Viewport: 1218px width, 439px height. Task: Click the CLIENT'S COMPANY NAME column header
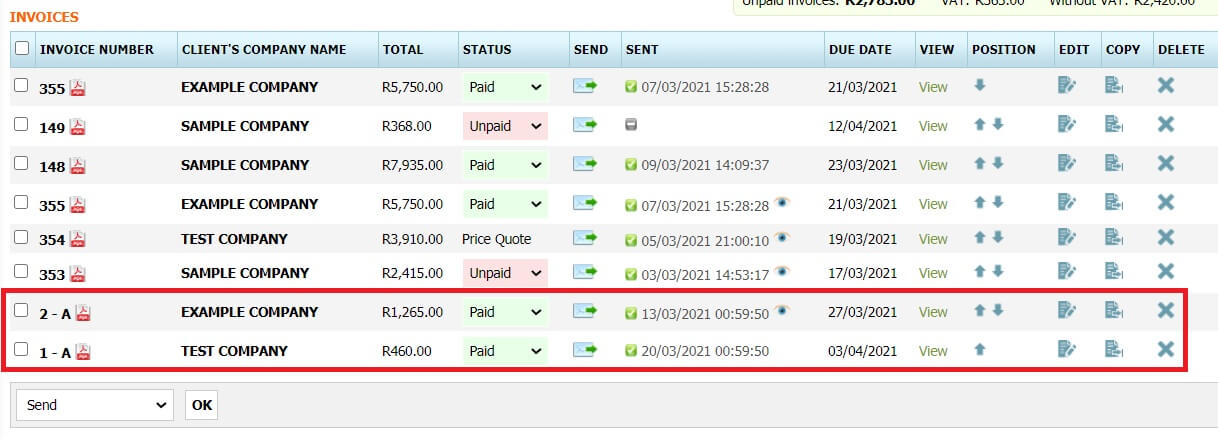[x=264, y=49]
